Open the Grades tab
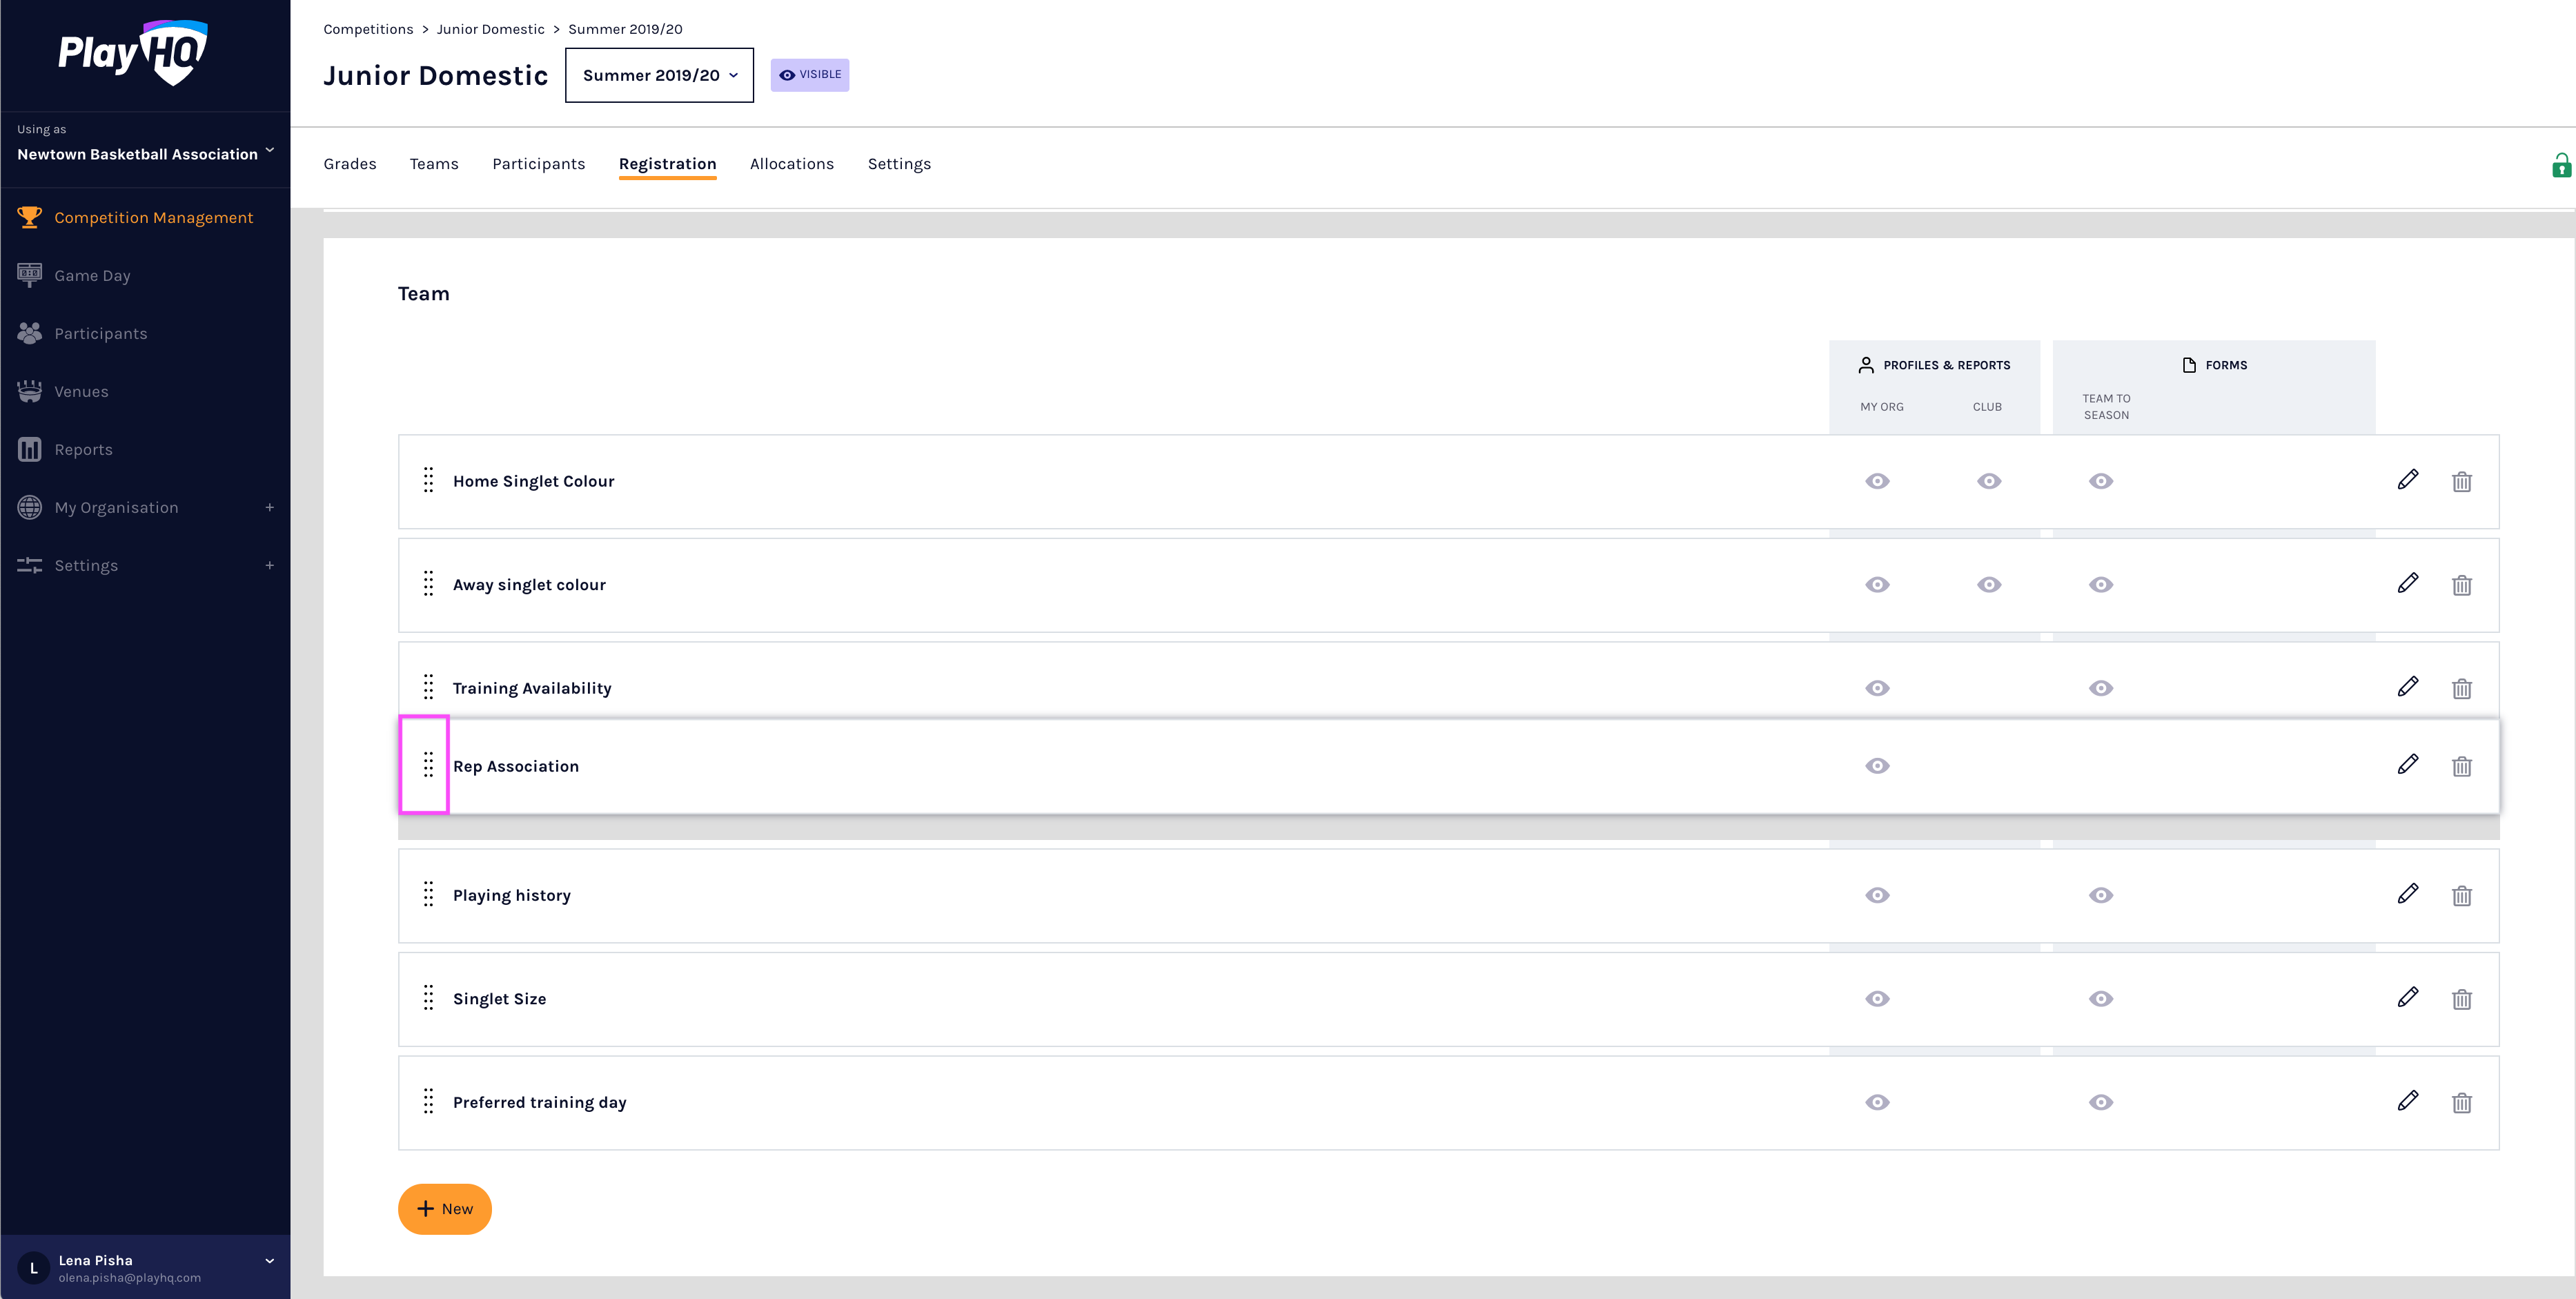This screenshot has height=1299, width=2576. coord(349,164)
